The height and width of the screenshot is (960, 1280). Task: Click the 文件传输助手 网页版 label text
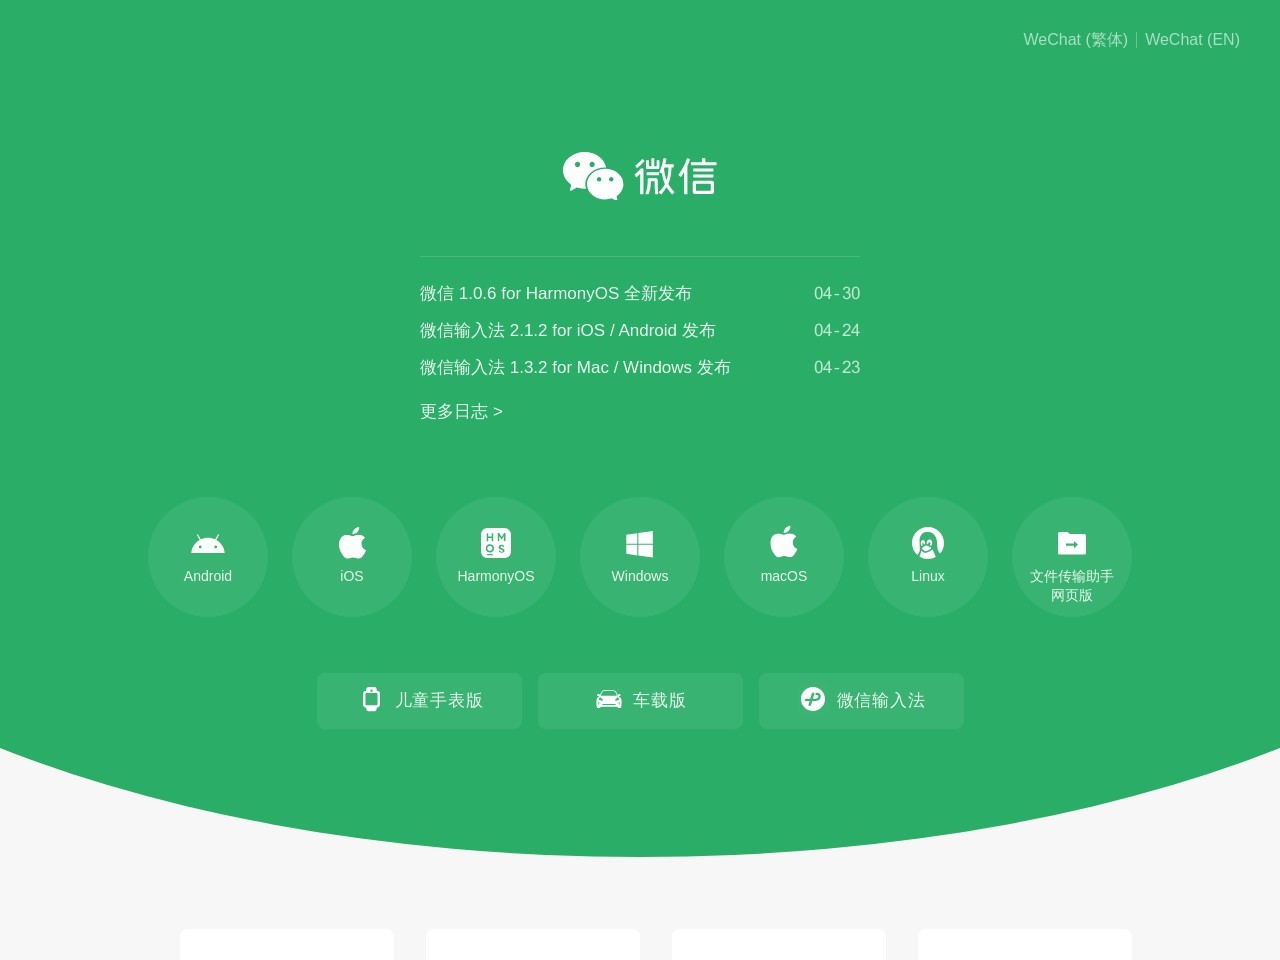coord(1072,585)
